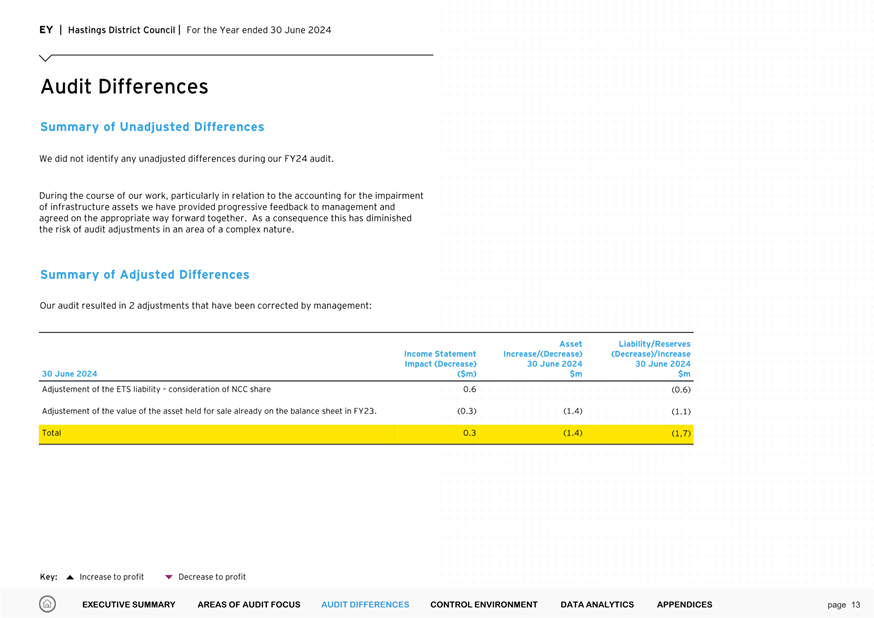Click the paragraph about impairment of infrastructure assets
The height and width of the screenshot is (618, 874).
pyautogui.click(x=231, y=212)
